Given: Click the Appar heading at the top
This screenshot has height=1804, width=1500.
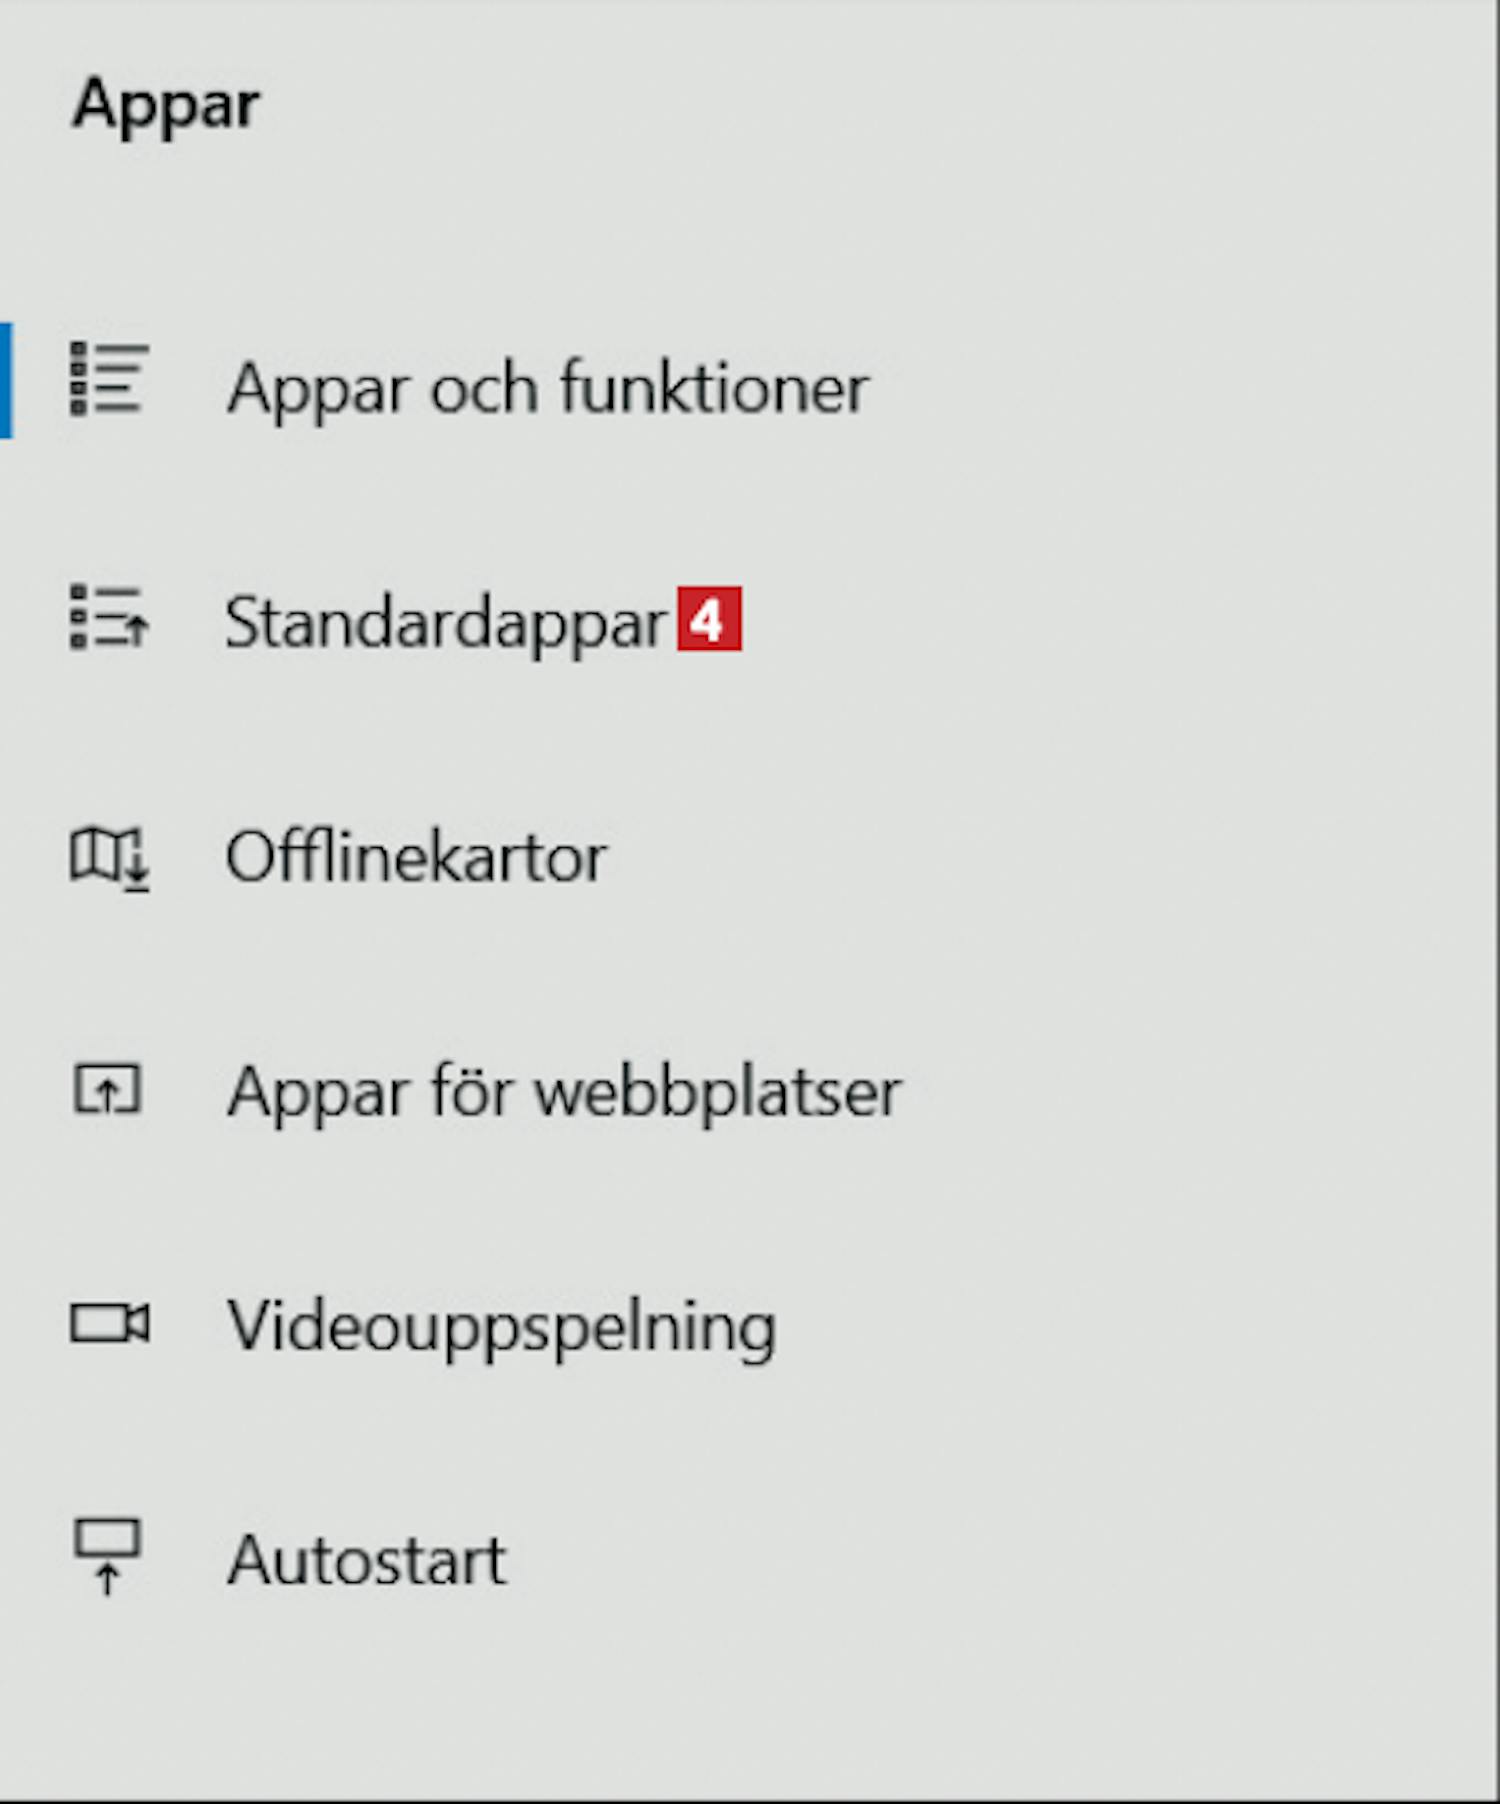Looking at the screenshot, I should tap(166, 107).
